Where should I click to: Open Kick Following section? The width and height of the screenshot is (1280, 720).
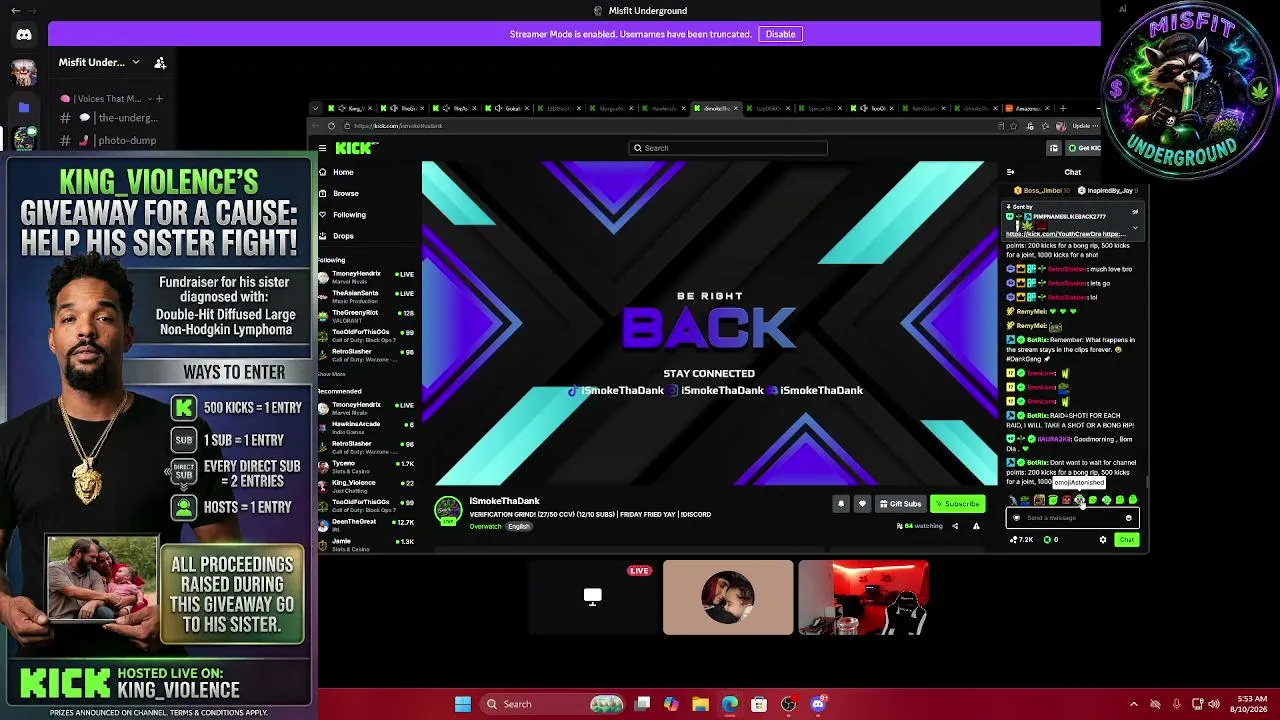[349, 215]
